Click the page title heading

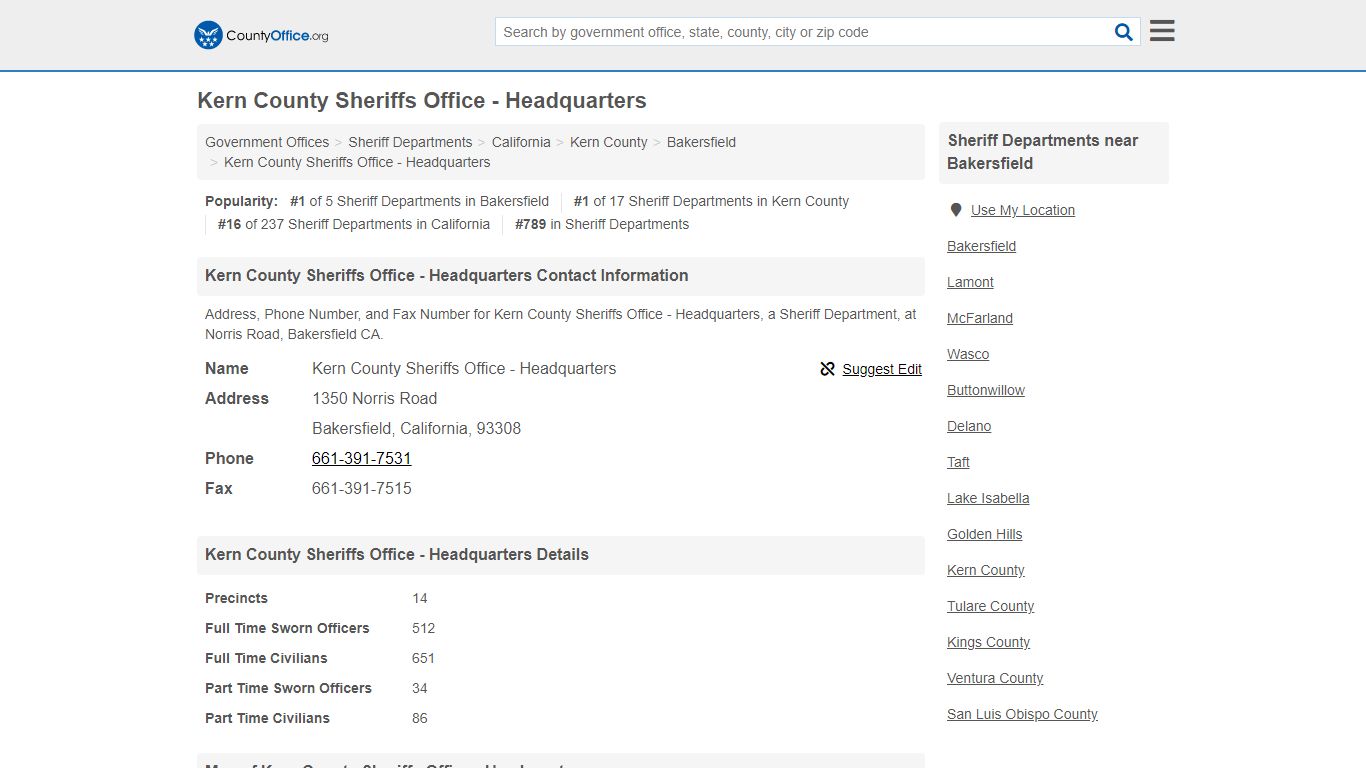[422, 101]
